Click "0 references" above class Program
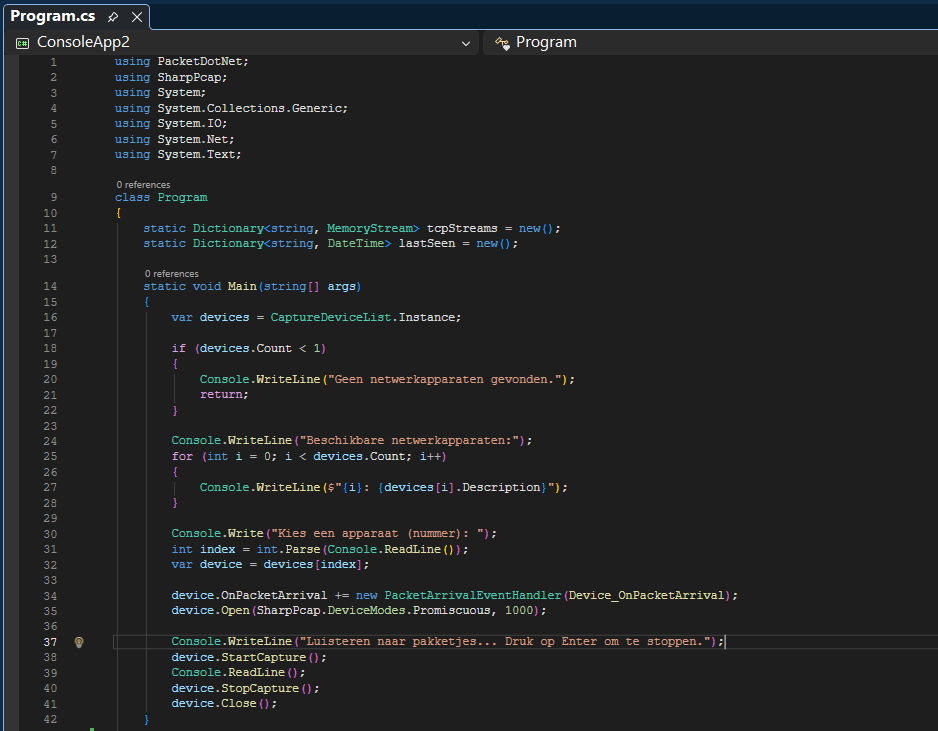The image size is (938, 731). pyautogui.click(x=143, y=185)
